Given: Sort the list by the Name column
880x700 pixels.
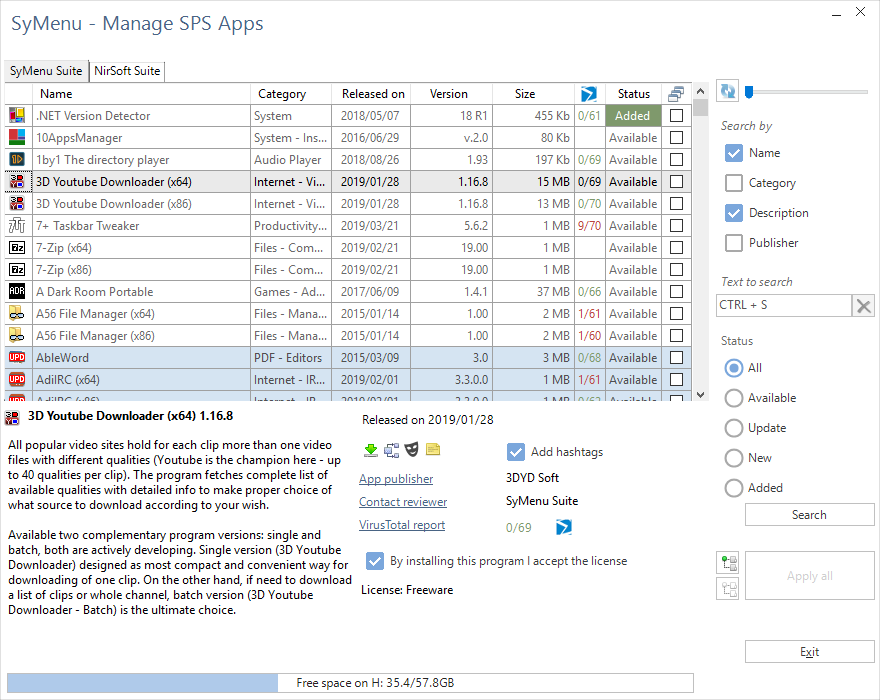Looking at the screenshot, I should (141, 94).
